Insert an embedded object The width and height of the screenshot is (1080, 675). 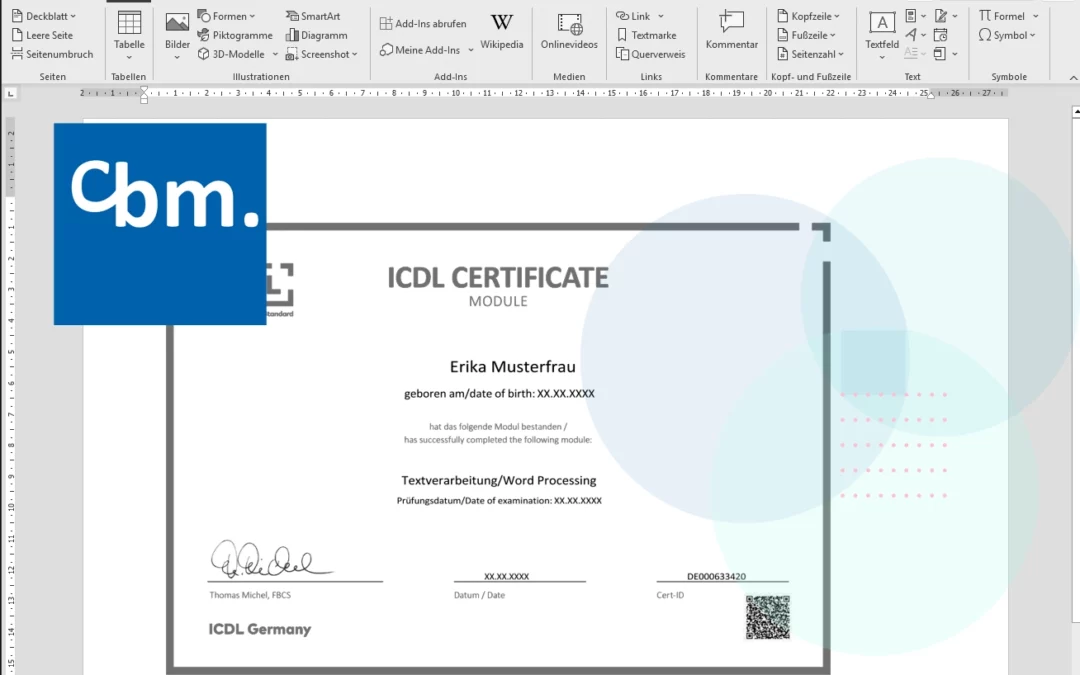[x=940, y=53]
